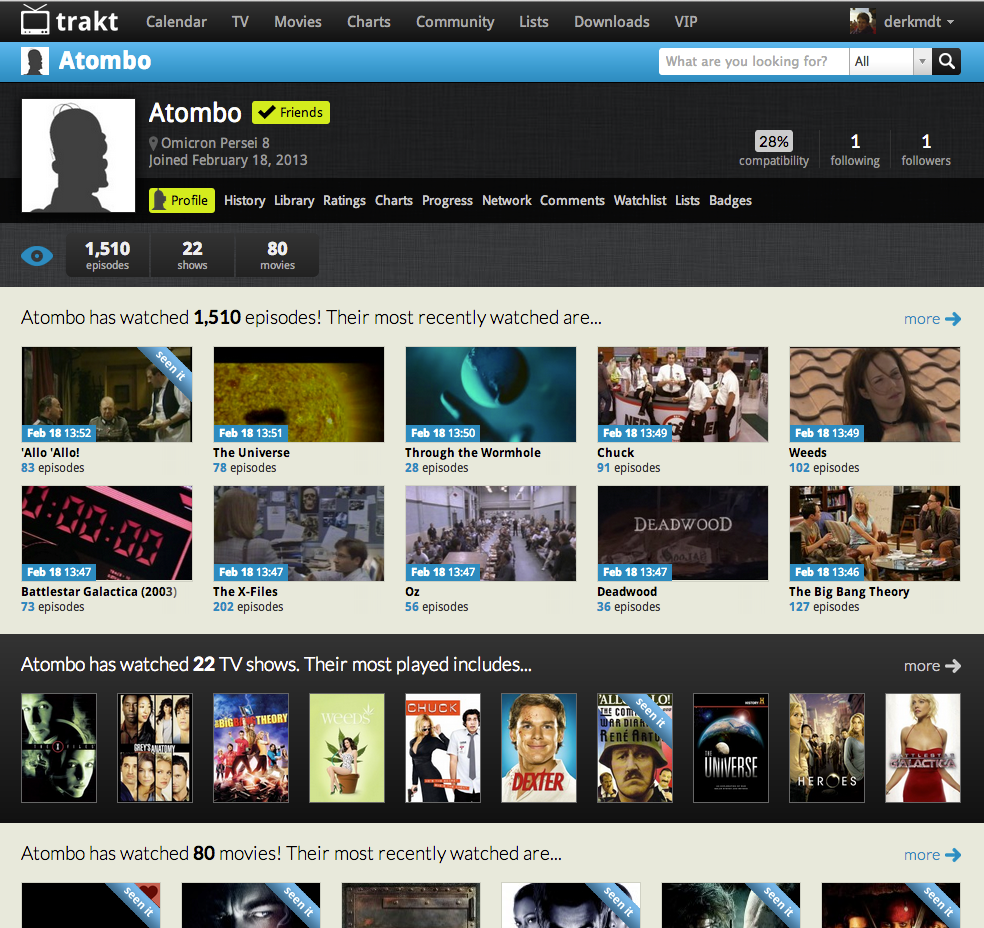Viewport: 984px width, 928px height.
Task: Click the Atombo title in blue bar
Action: (105, 61)
